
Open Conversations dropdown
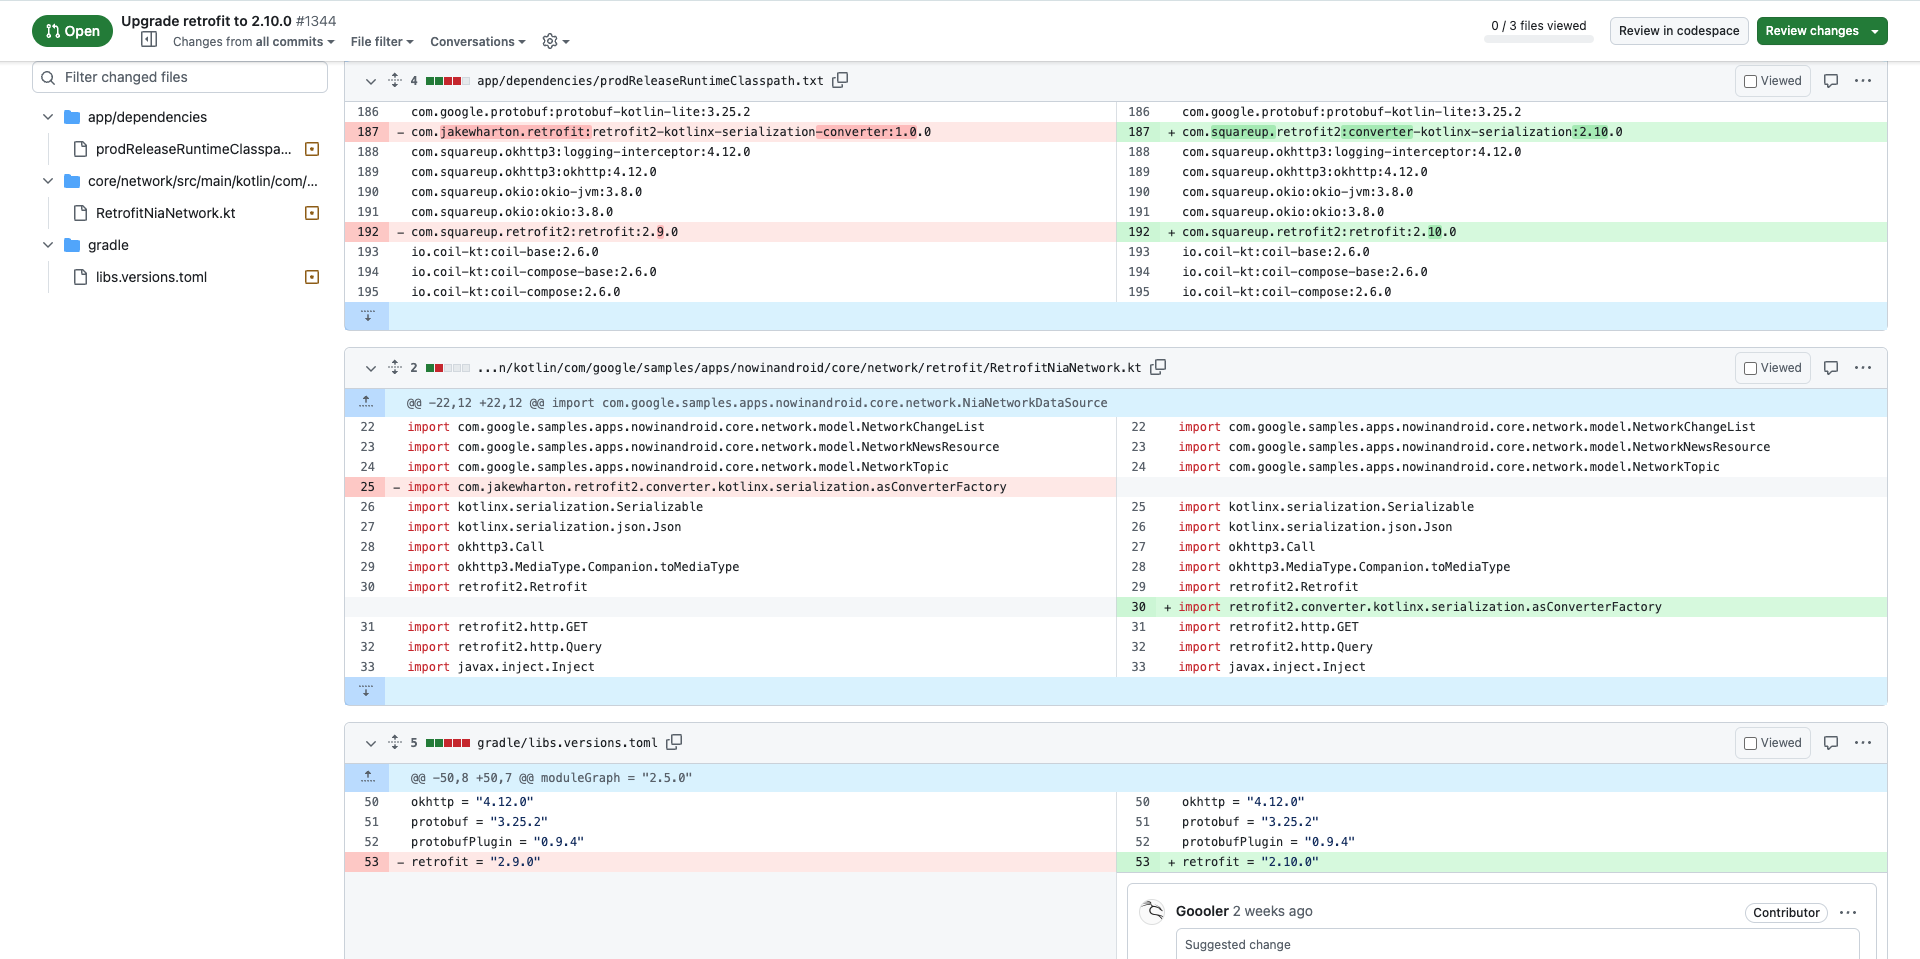[x=478, y=42]
